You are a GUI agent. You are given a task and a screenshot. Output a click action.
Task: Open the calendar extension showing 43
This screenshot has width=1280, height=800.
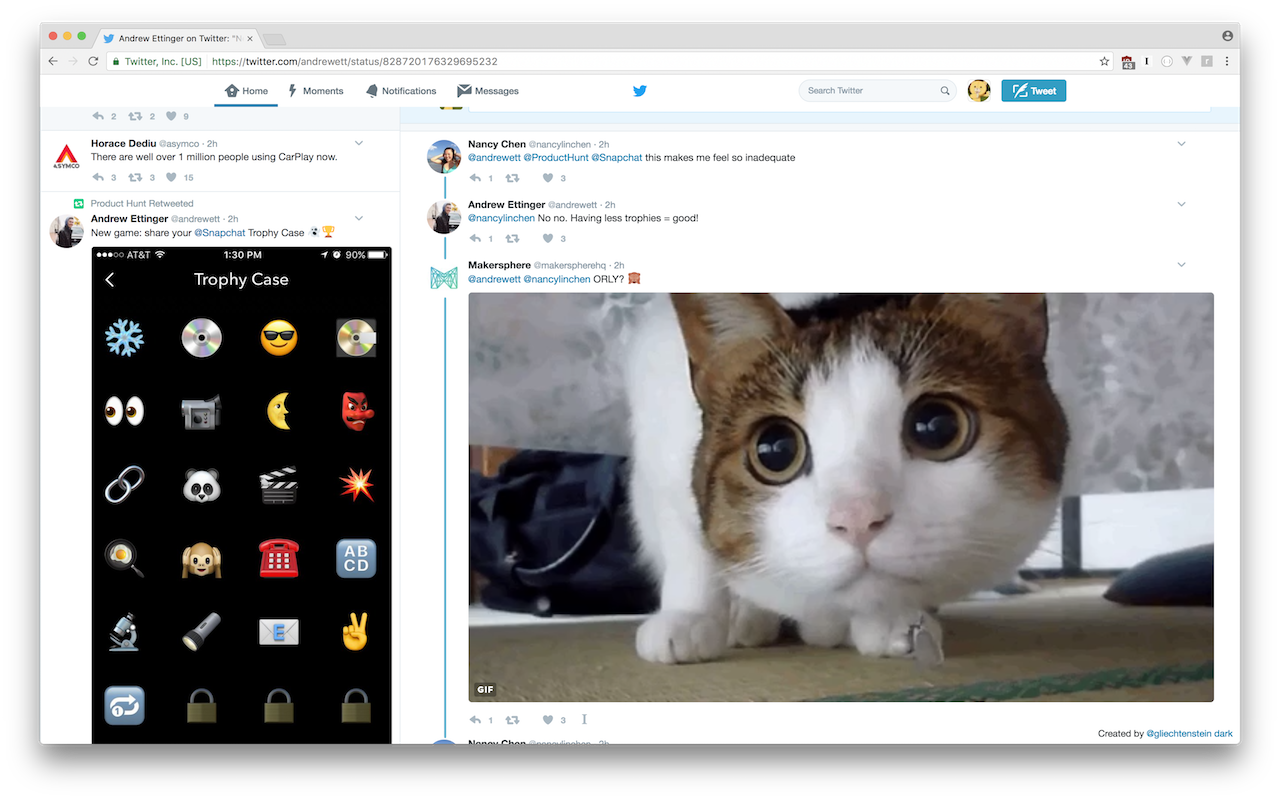[1128, 61]
